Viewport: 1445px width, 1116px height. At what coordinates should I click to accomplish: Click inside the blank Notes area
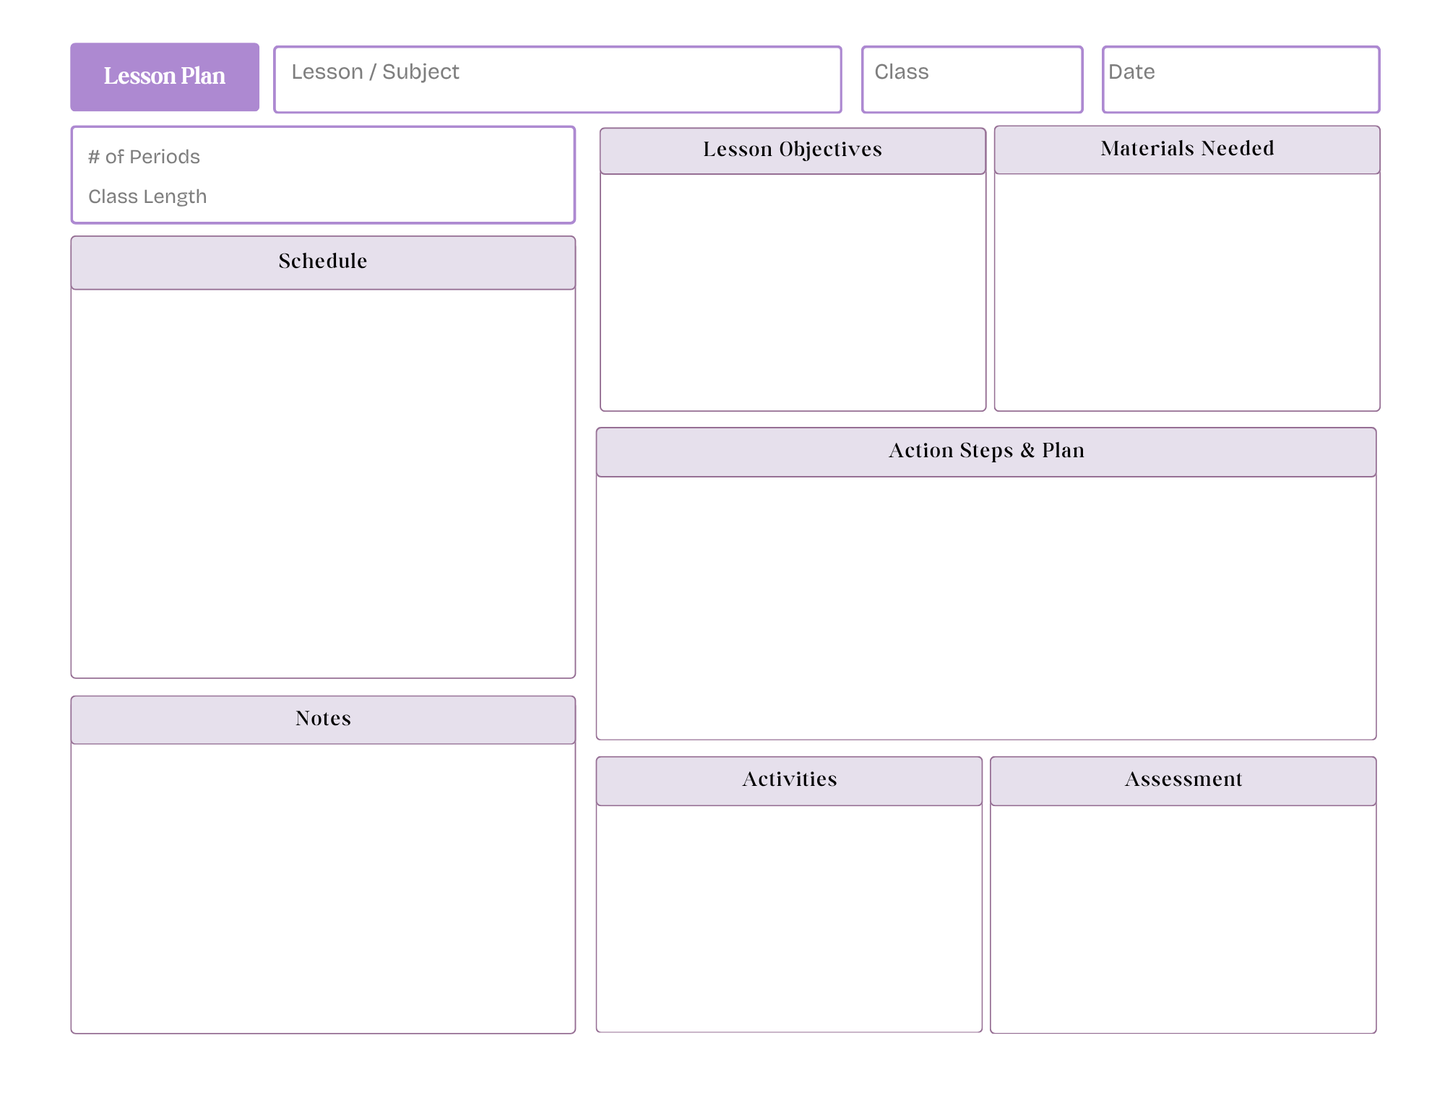(323, 888)
